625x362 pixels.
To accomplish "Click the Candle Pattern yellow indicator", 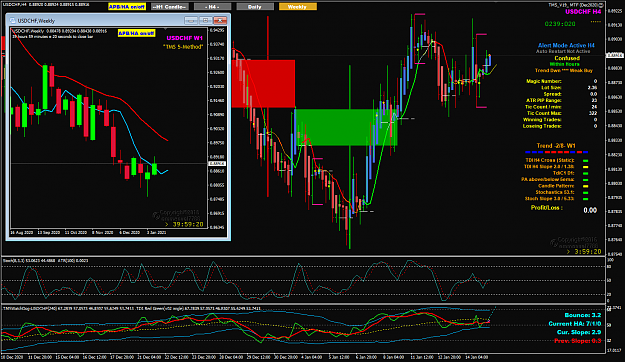I will pyautogui.click(x=586, y=186).
